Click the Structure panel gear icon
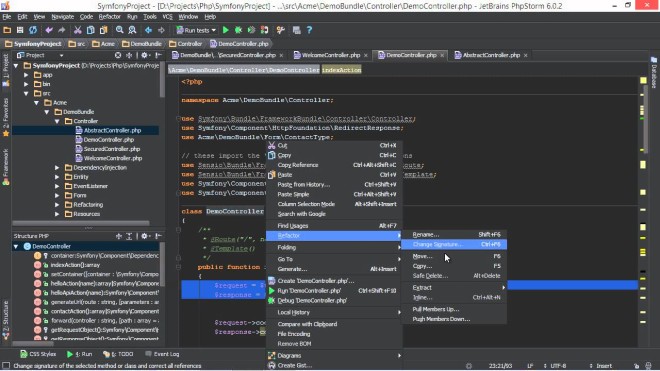 145,236
